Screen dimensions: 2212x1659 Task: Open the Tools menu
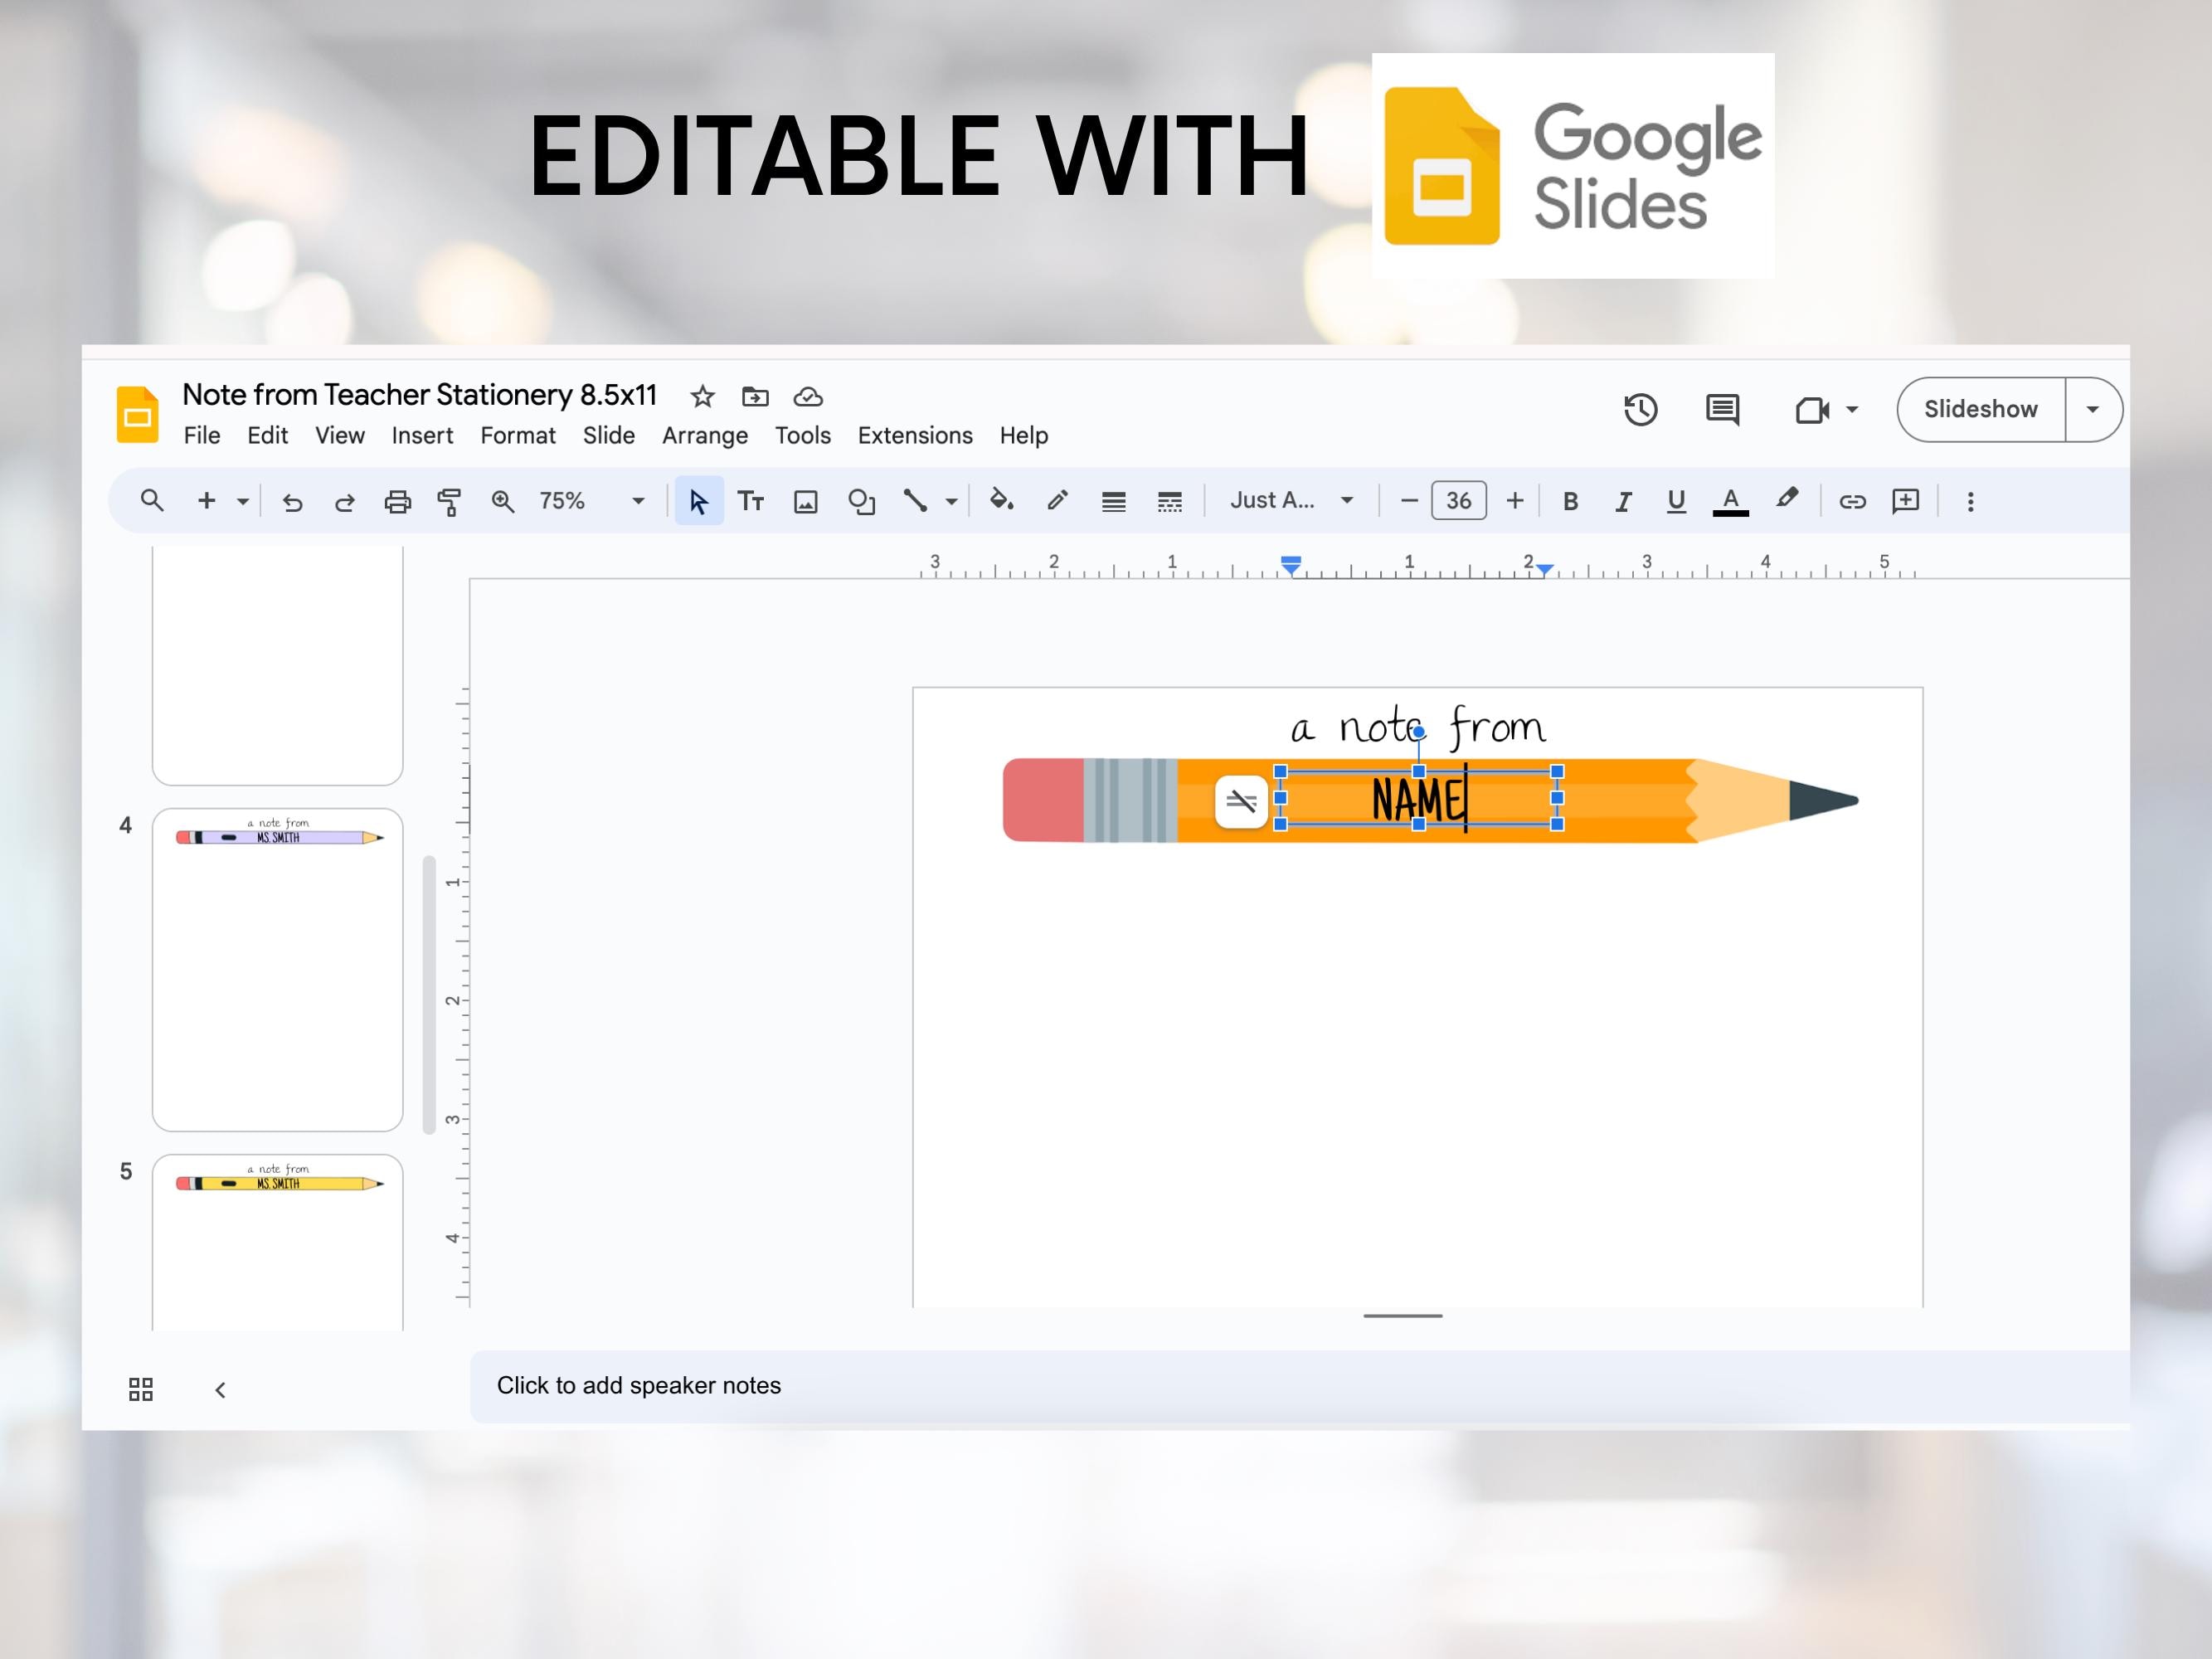pos(803,435)
